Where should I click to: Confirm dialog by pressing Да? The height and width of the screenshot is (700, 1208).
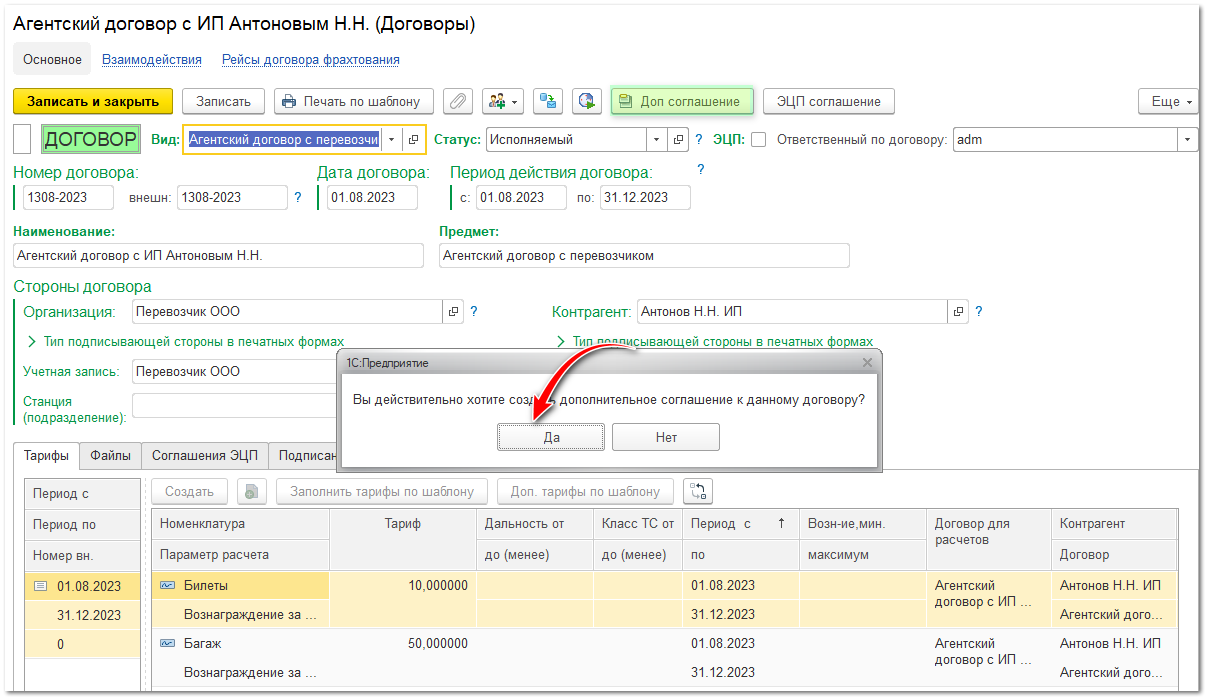[x=551, y=437]
